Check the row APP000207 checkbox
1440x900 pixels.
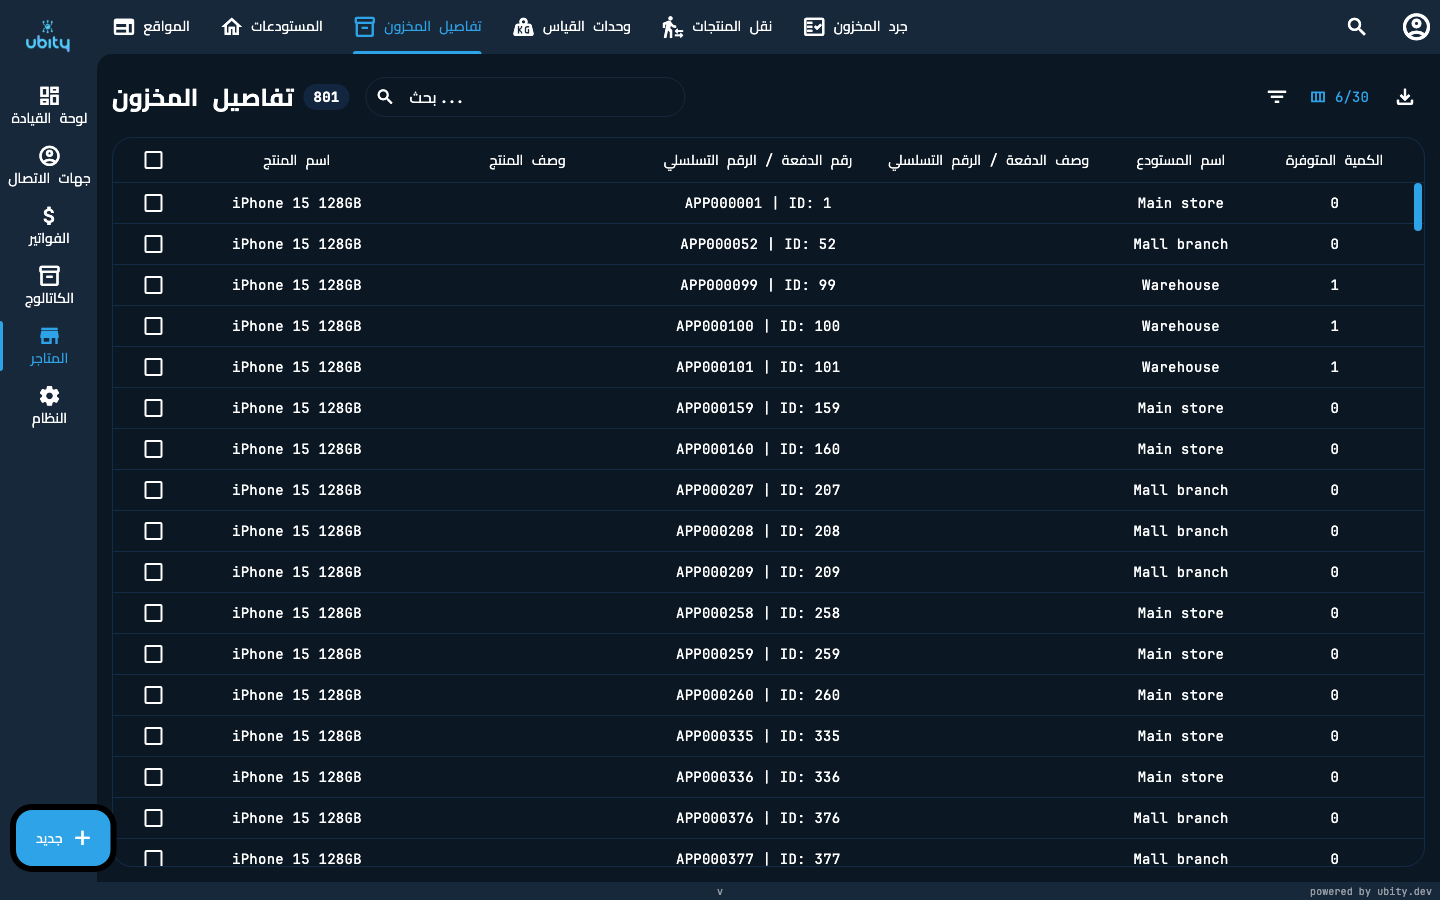(x=153, y=490)
